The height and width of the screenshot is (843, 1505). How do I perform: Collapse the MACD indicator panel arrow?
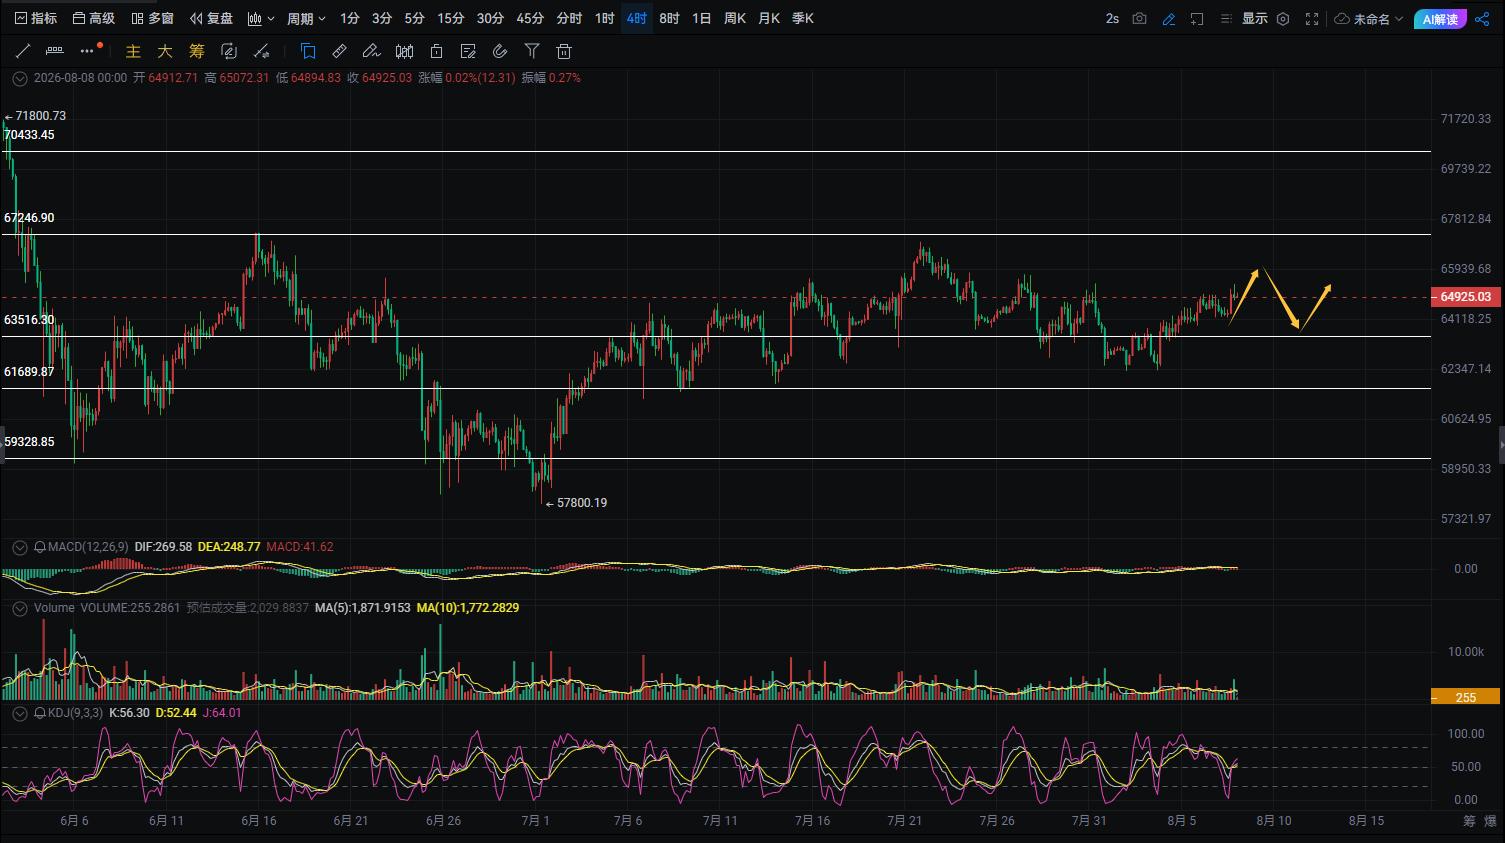click(19, 547)
